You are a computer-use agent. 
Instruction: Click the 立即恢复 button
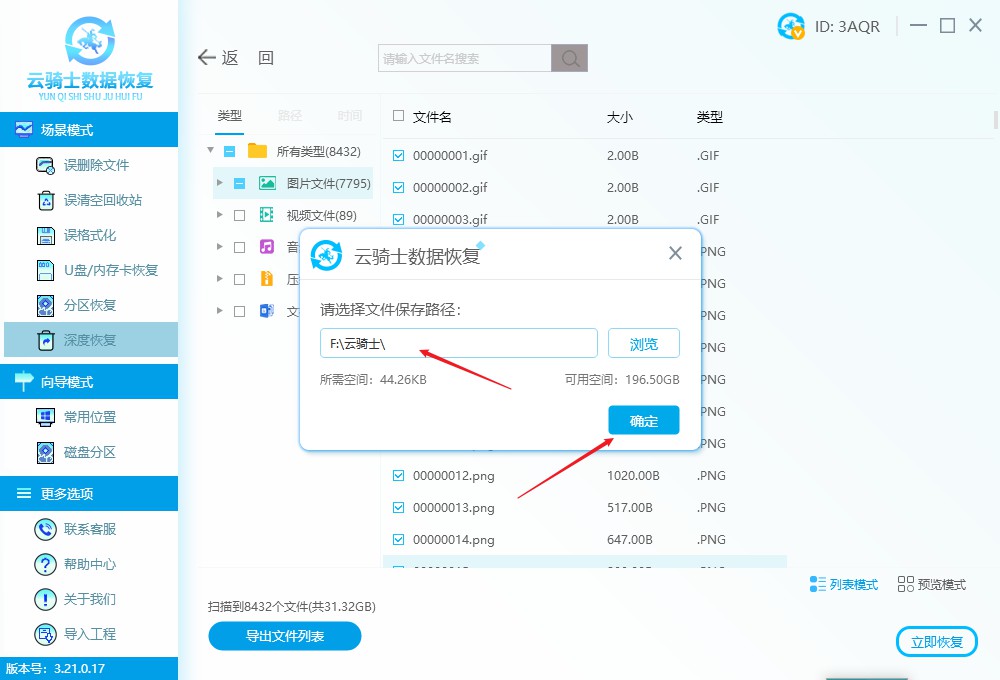(x=936, y=642)
